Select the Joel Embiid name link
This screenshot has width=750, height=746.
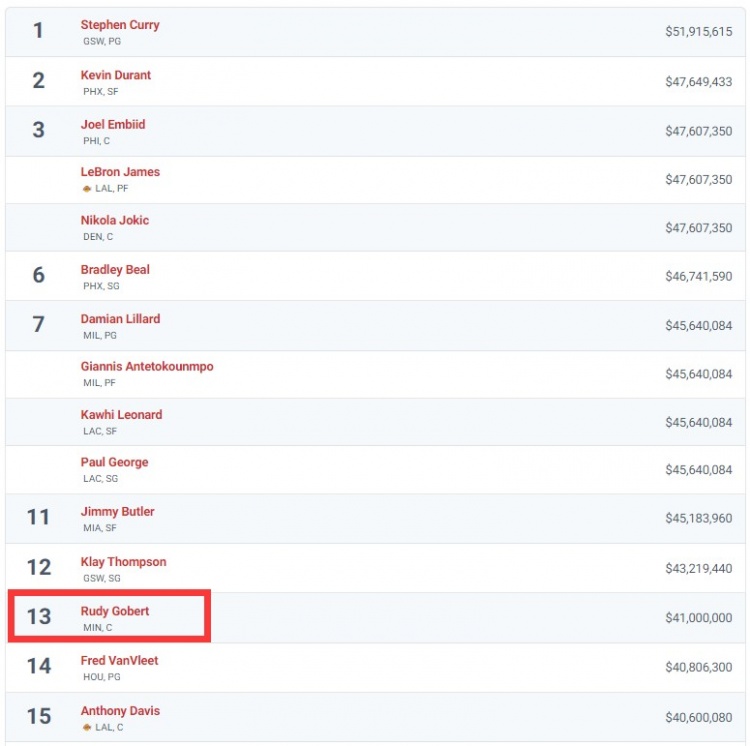pos(113,124)
